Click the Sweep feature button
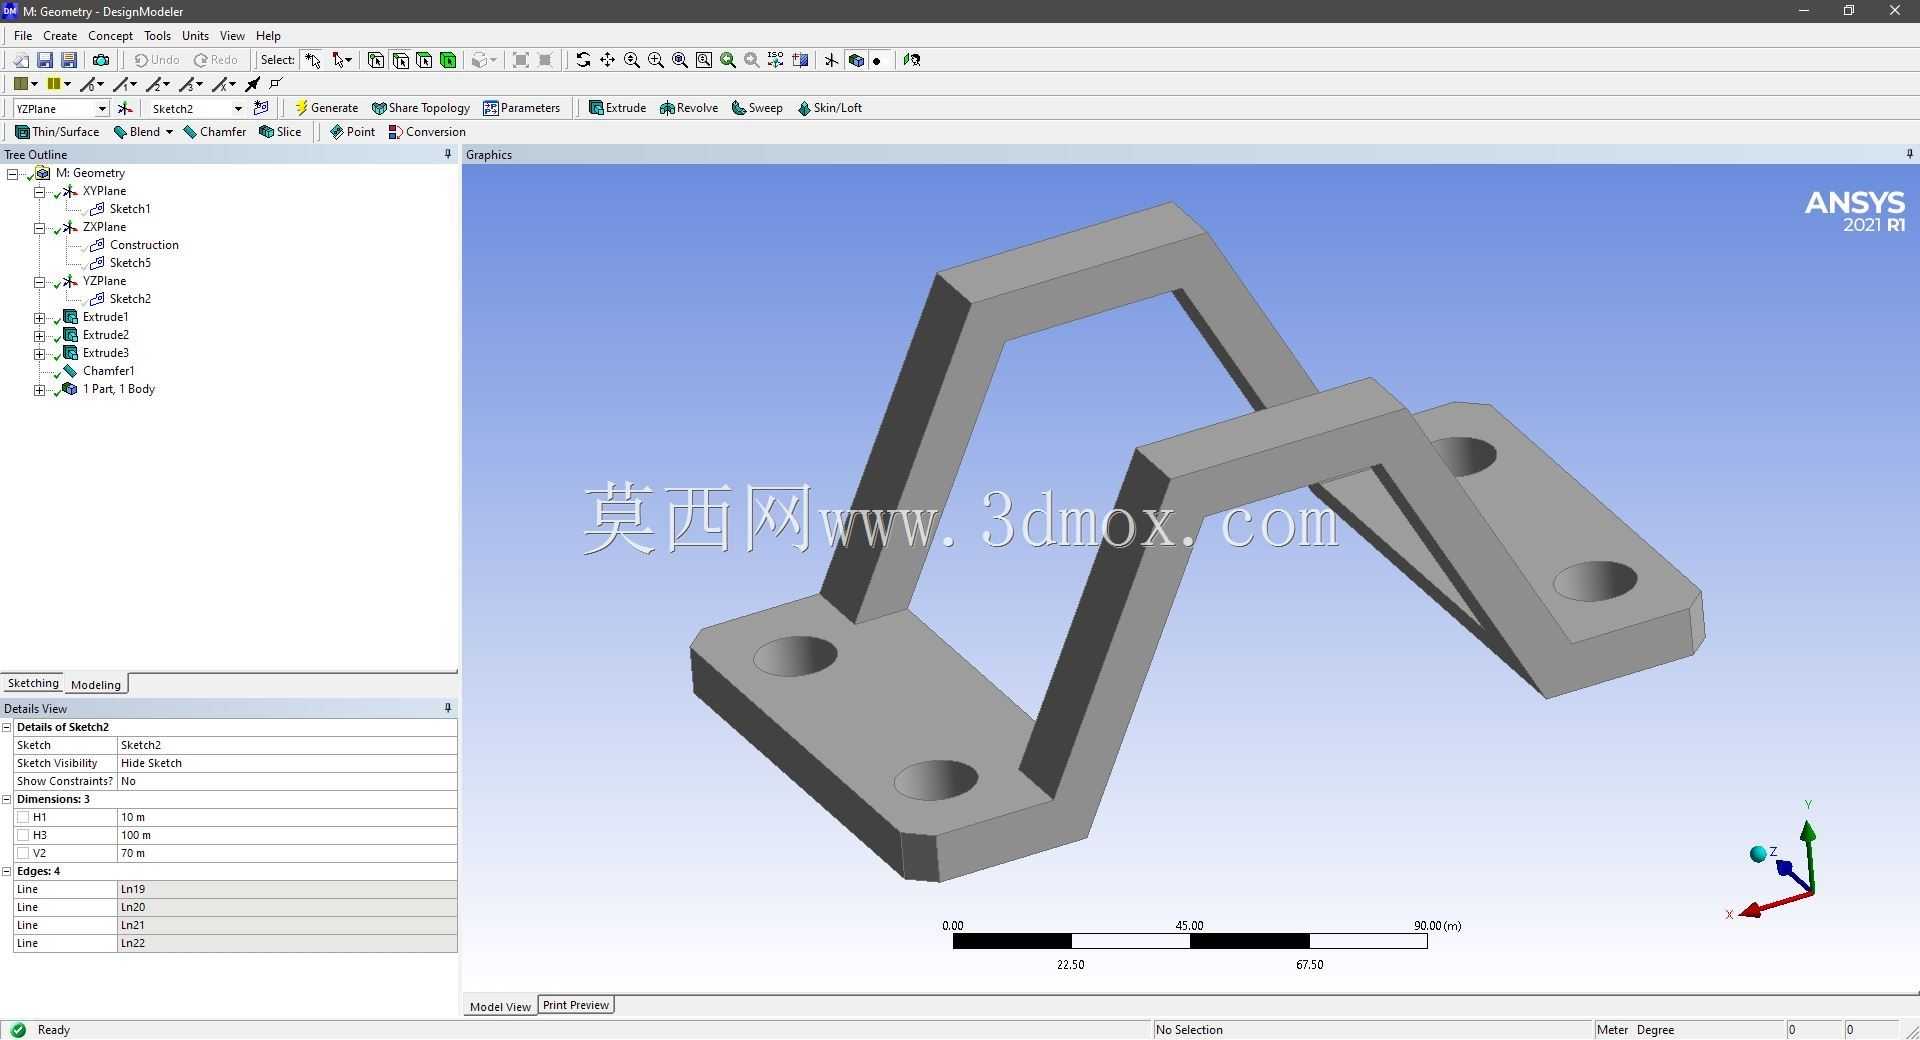This screenshot has width=1920, height=1040. [x=757, y=108]
